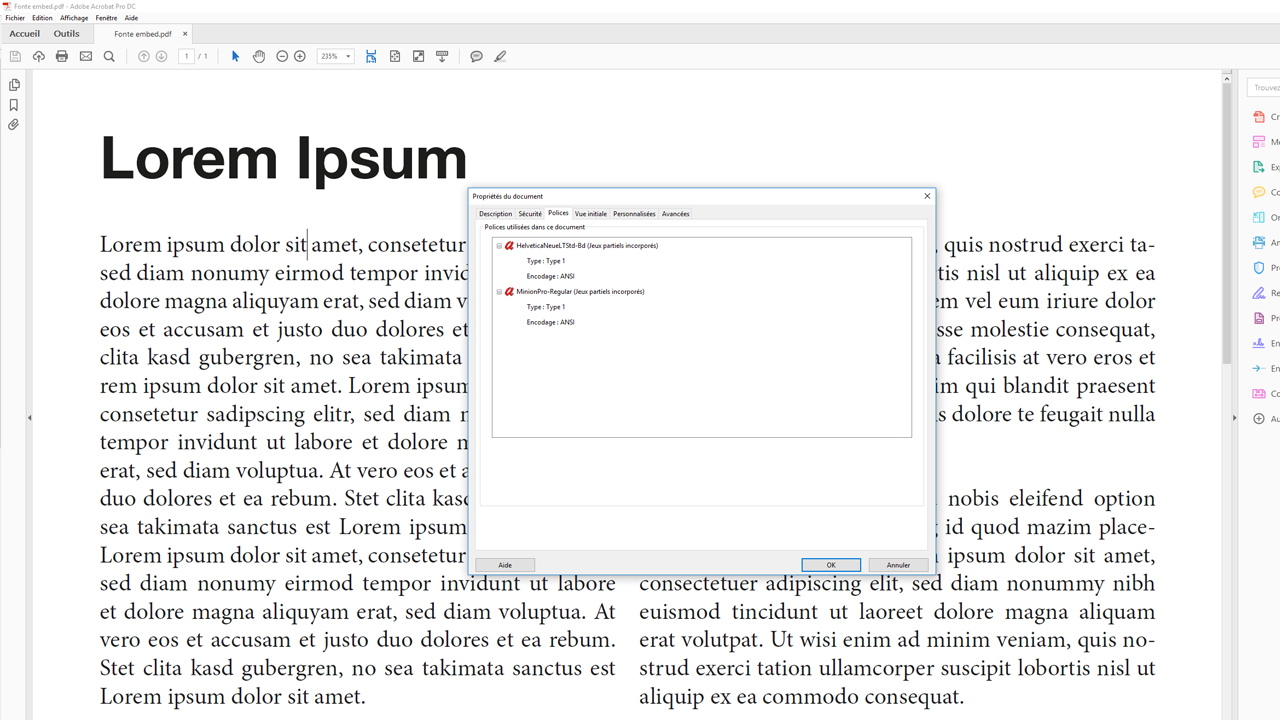Click the Annuler button
Screen dimensions: 1280x720
(x=898, y=565)
